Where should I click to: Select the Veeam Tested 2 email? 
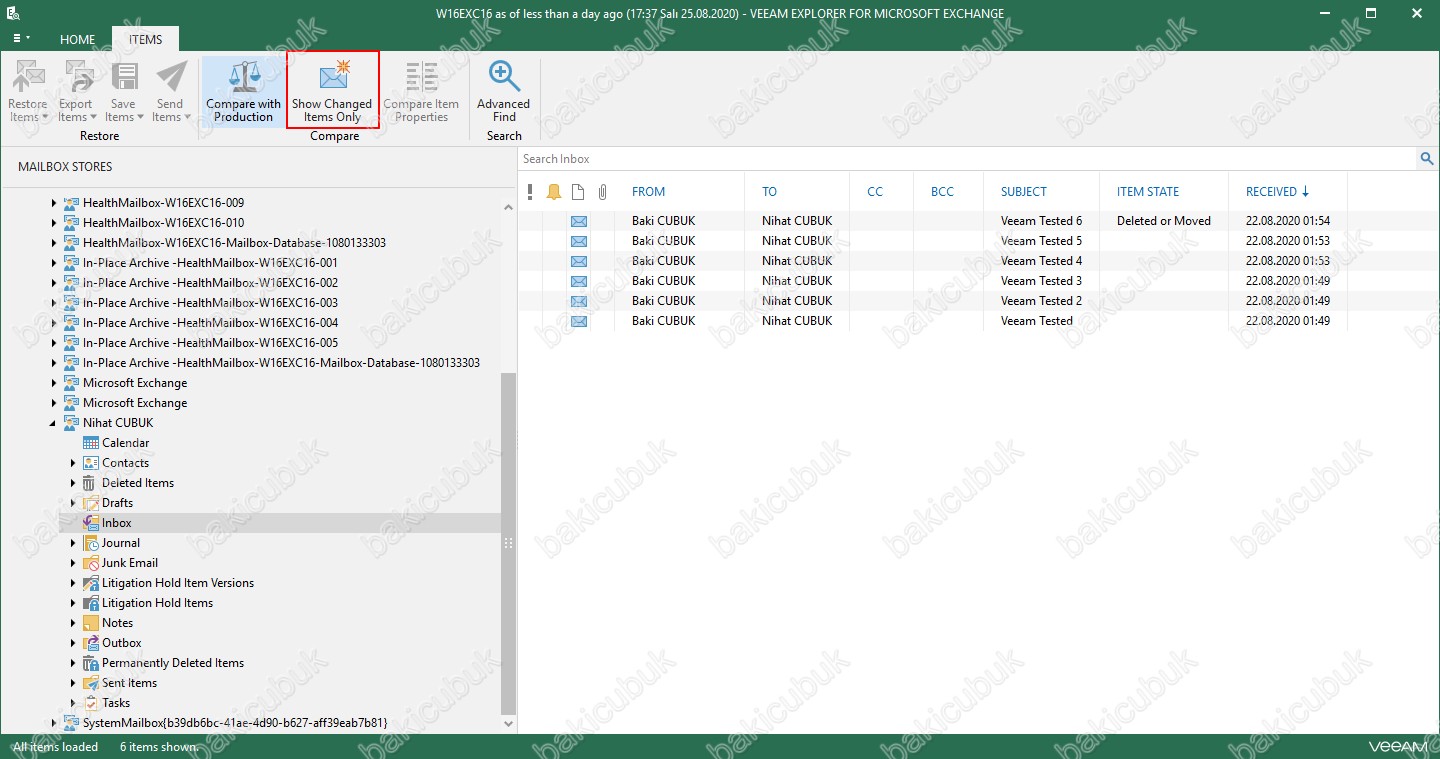[933, 301]
